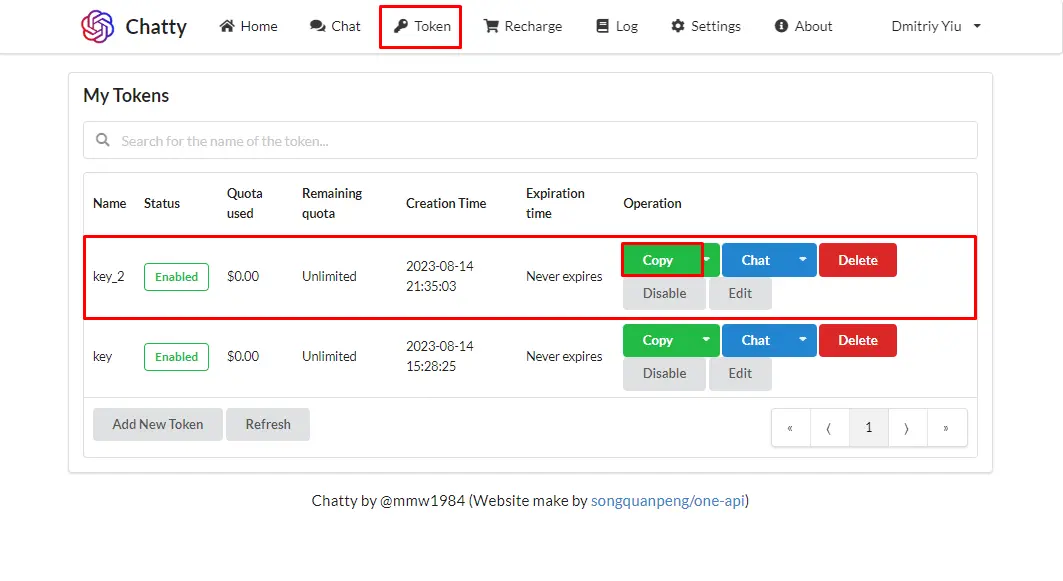Sort by Remaining quota column header
Viewport: 1063px width, 581px height.
(332, 203)
